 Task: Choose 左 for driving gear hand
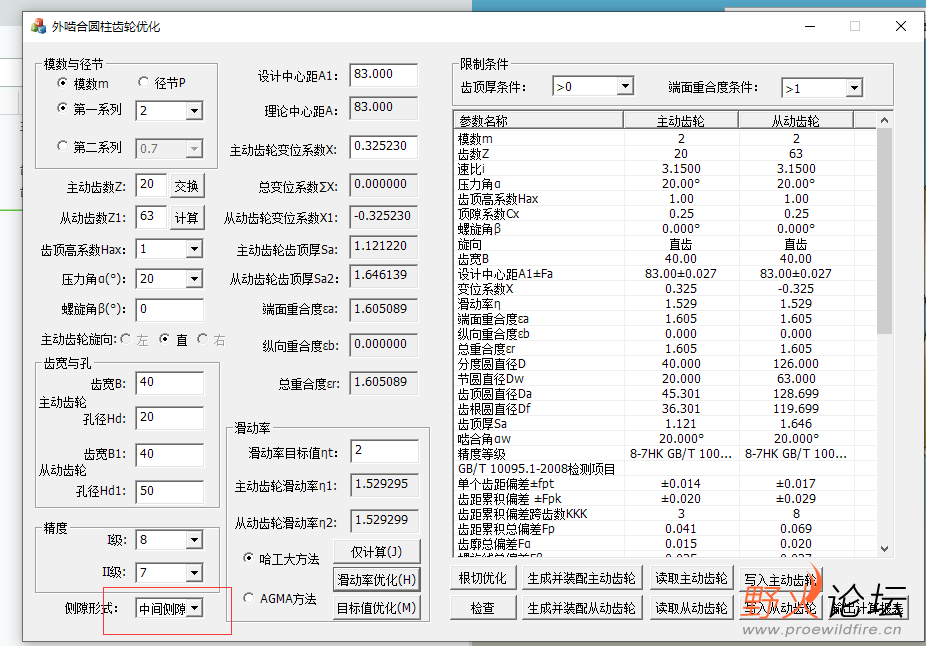pos(125,339)
